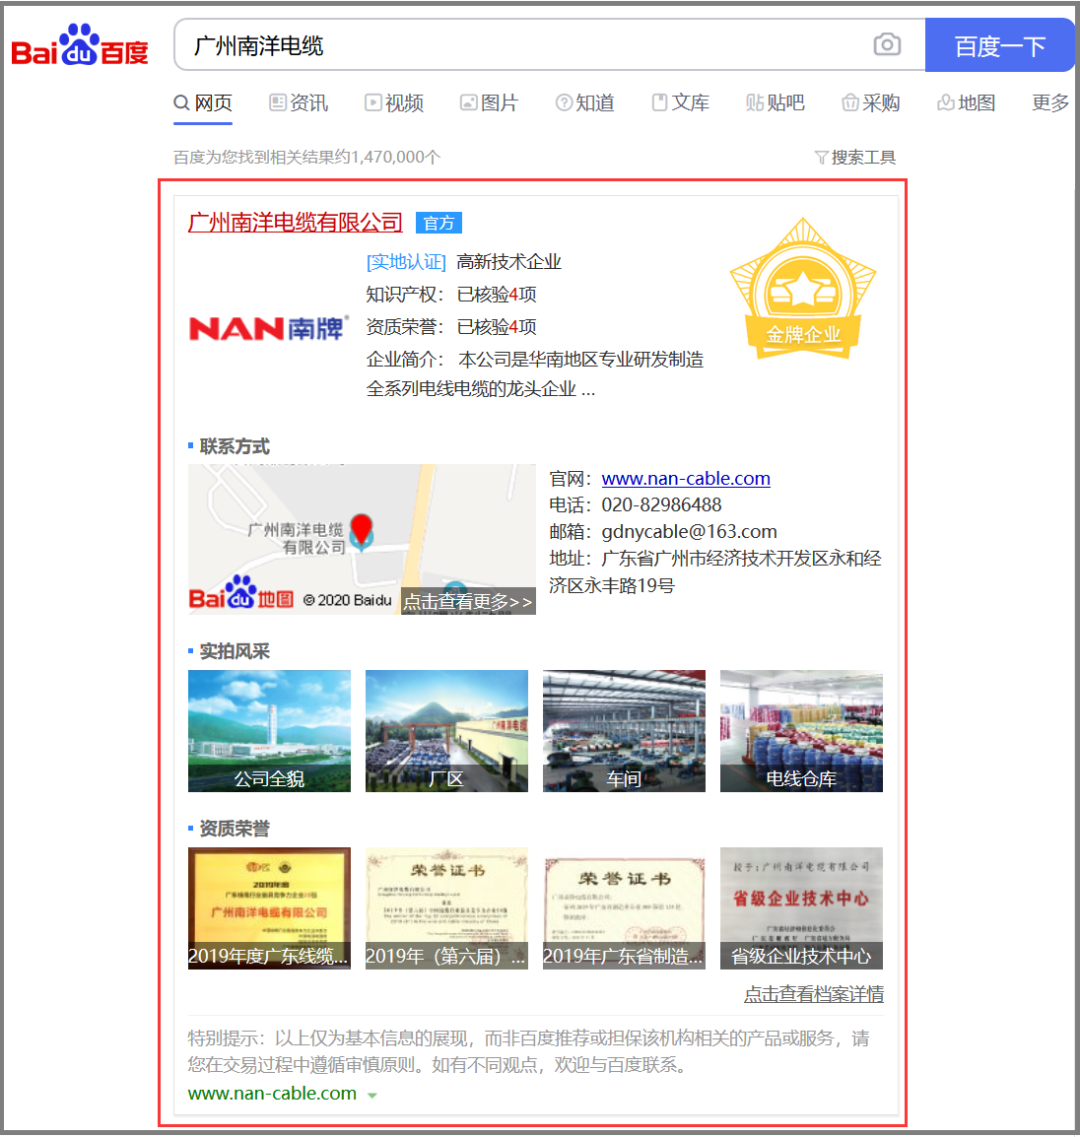The image size is (1080, 1137).
Task: Click the Baidu logo
Action: point(80,45)
